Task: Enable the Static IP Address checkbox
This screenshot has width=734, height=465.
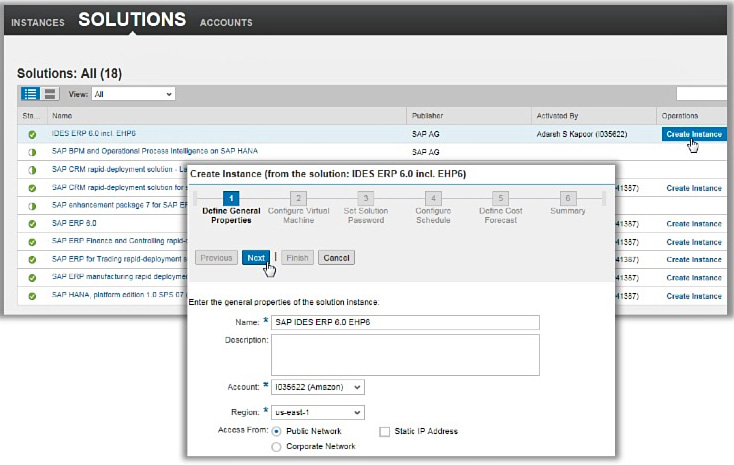Action: point(384,431)
